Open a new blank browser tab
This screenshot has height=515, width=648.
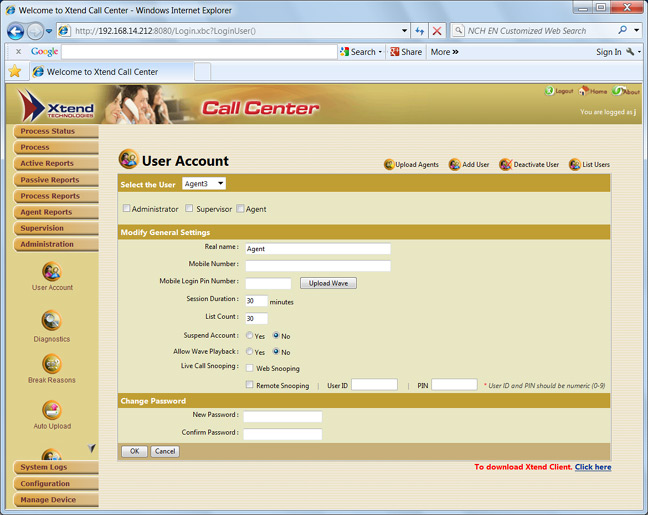point(202,72)
